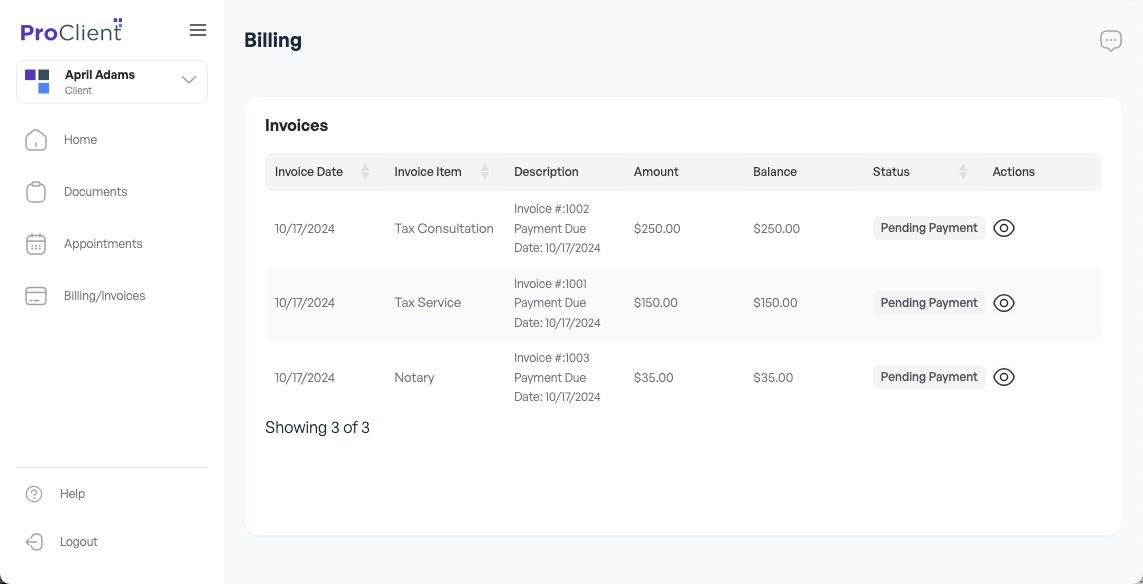View Tax Service invoice via eye icon

[x=1004, y=303]
